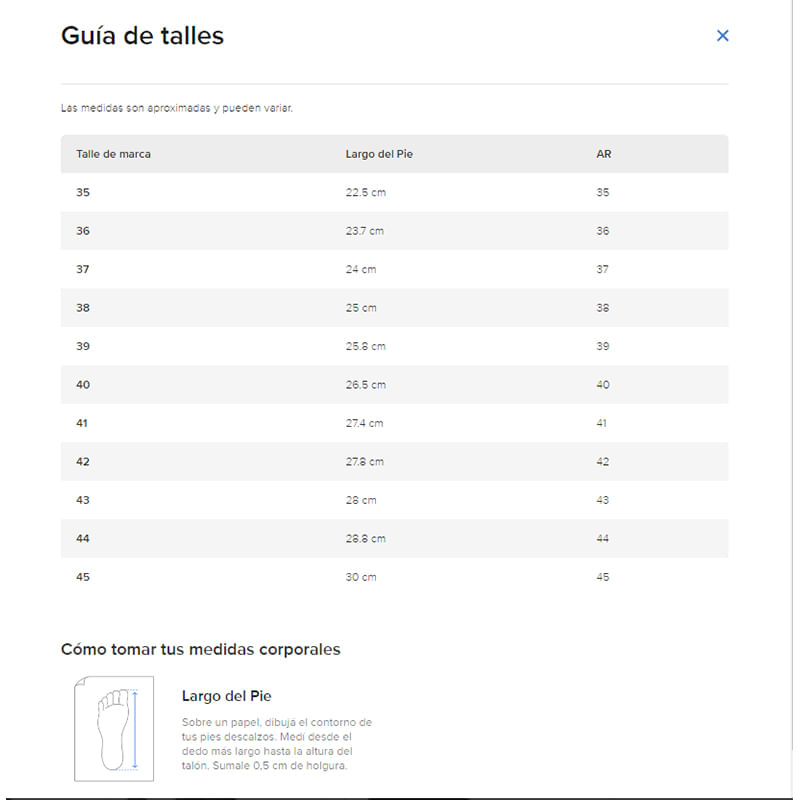Click the AR value 45 cell
The width and height of the screenshot is (800, 800).
(603, 577)
